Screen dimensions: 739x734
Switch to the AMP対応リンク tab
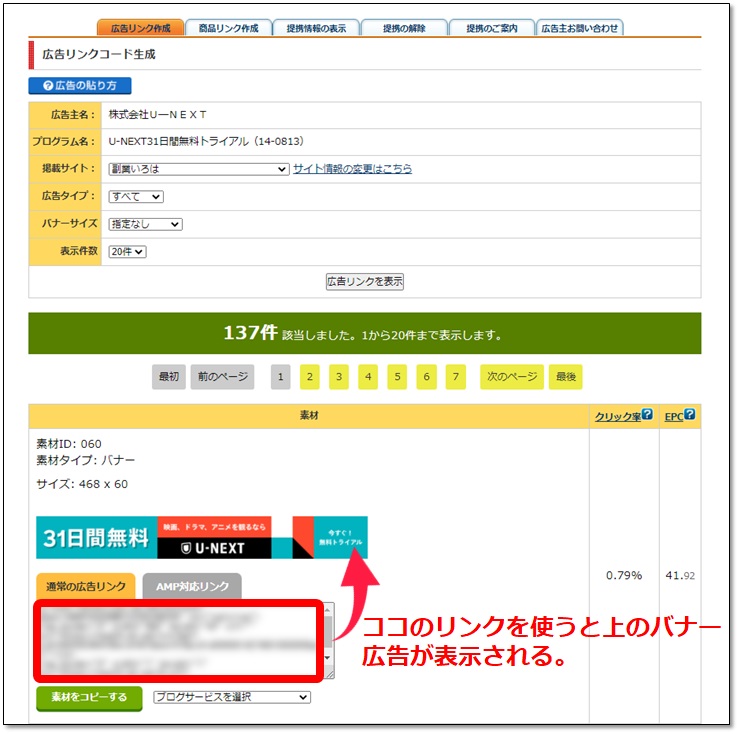click(192, 586)
